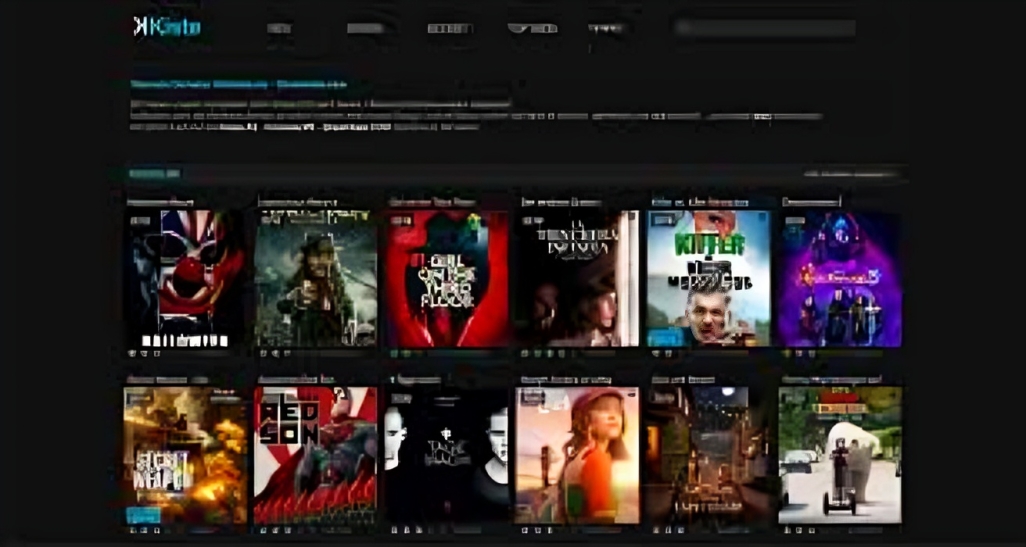
Task: Open the clown face movie poster
Action: pyautogui.click(x=185, y=278)
